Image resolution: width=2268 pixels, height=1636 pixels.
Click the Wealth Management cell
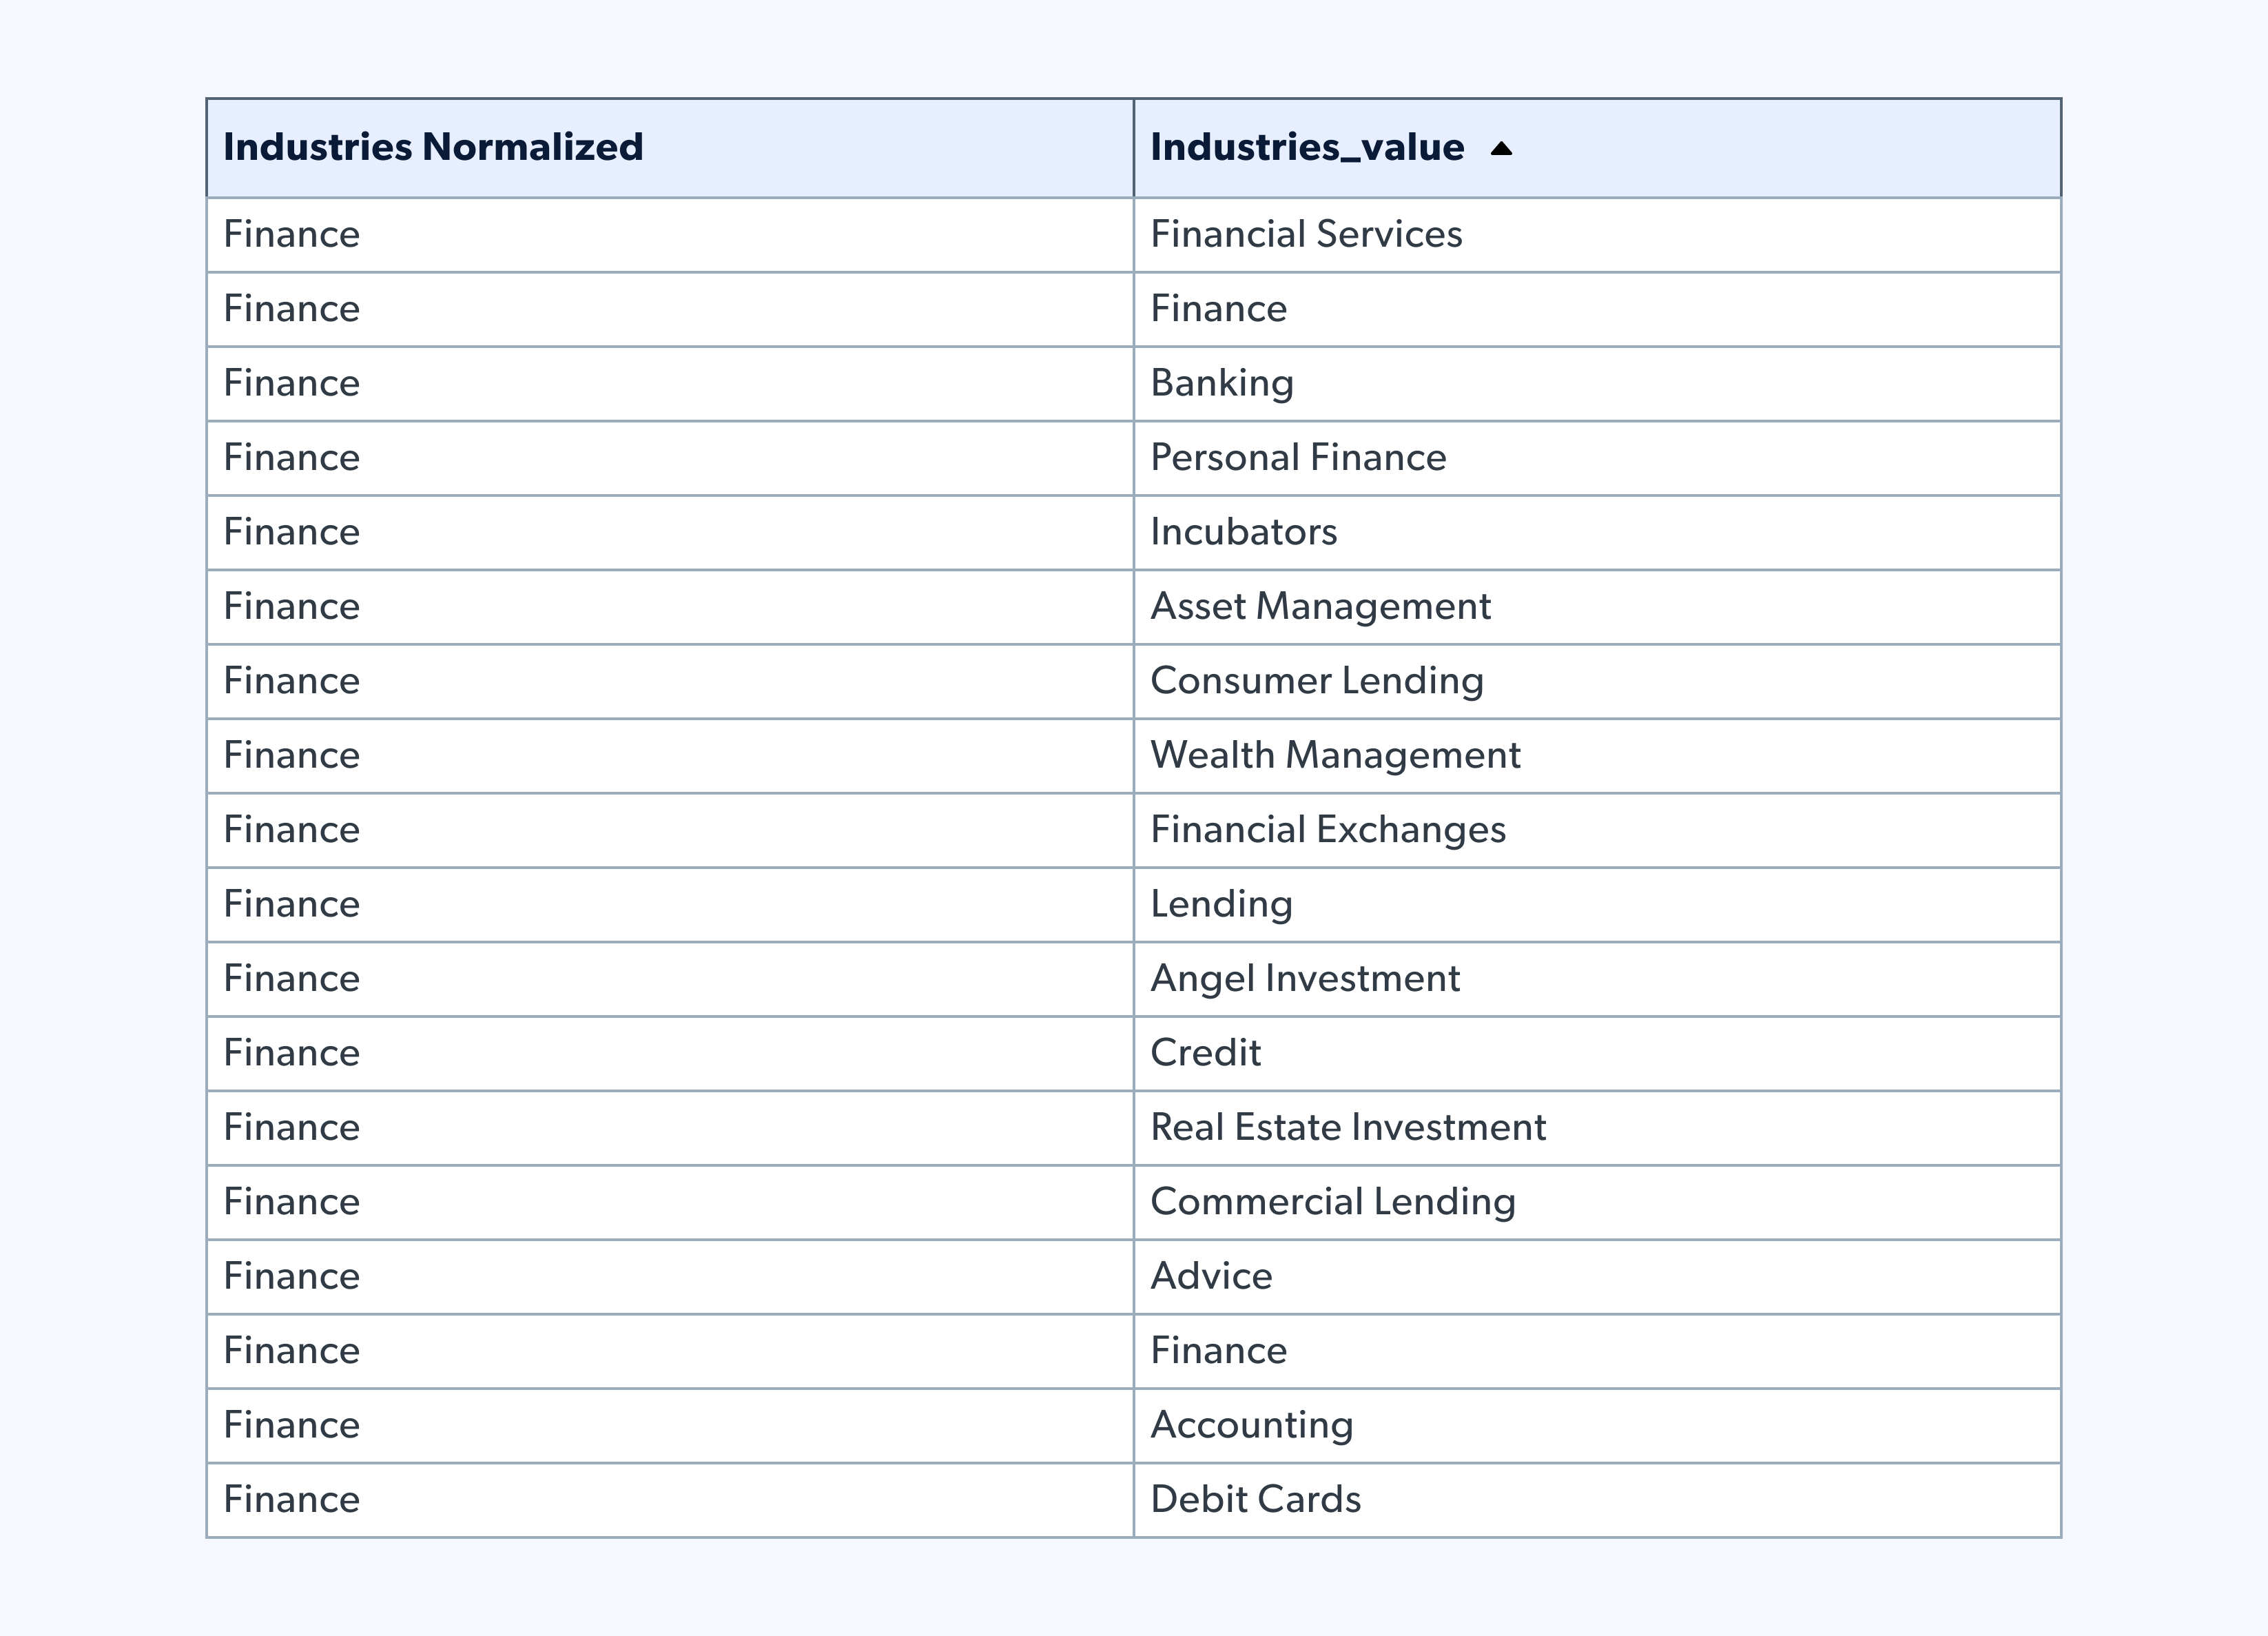tap(1335, 755)
